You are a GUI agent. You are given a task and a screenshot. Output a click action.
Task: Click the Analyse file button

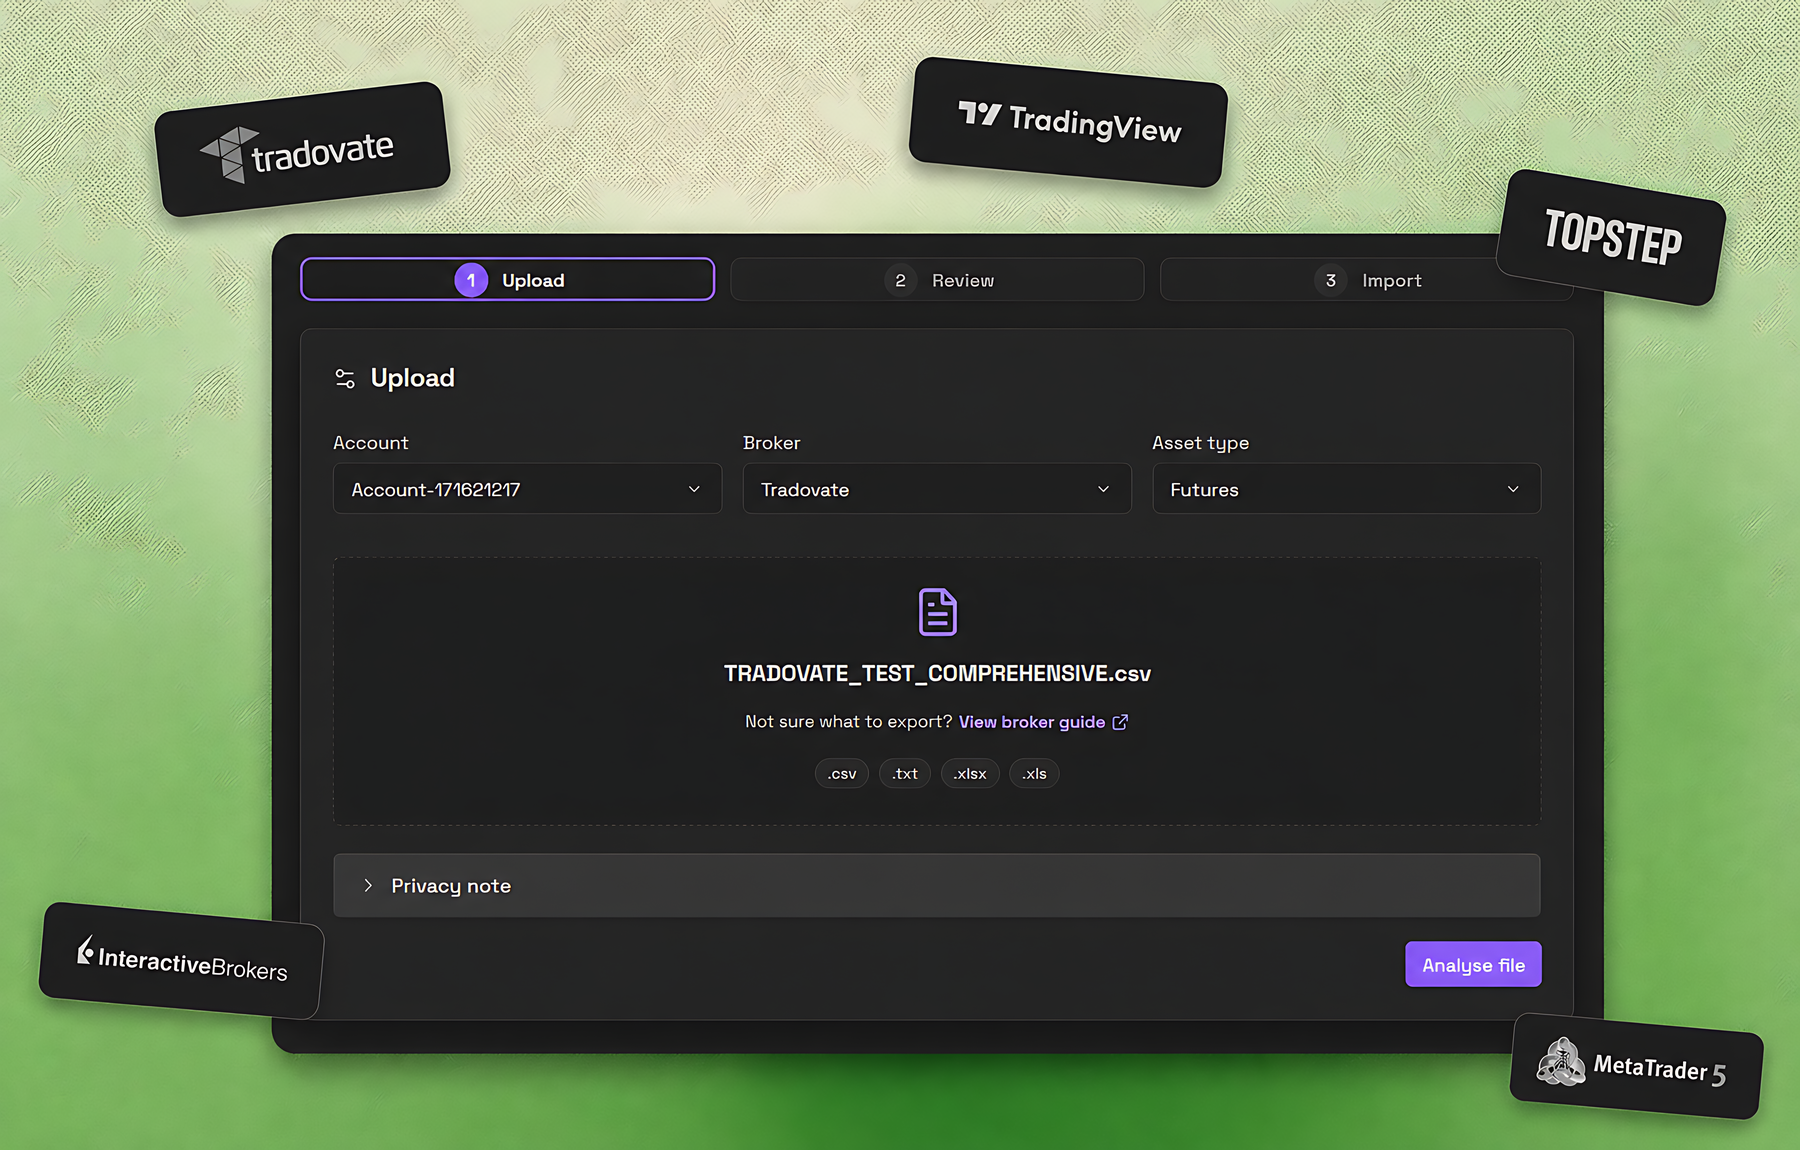1473,964
